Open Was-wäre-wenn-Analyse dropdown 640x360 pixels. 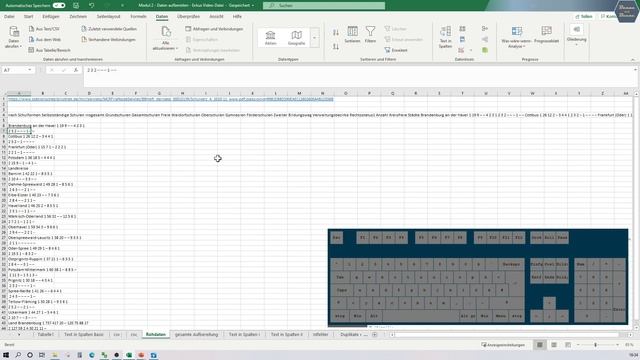[x=516, y=37]
